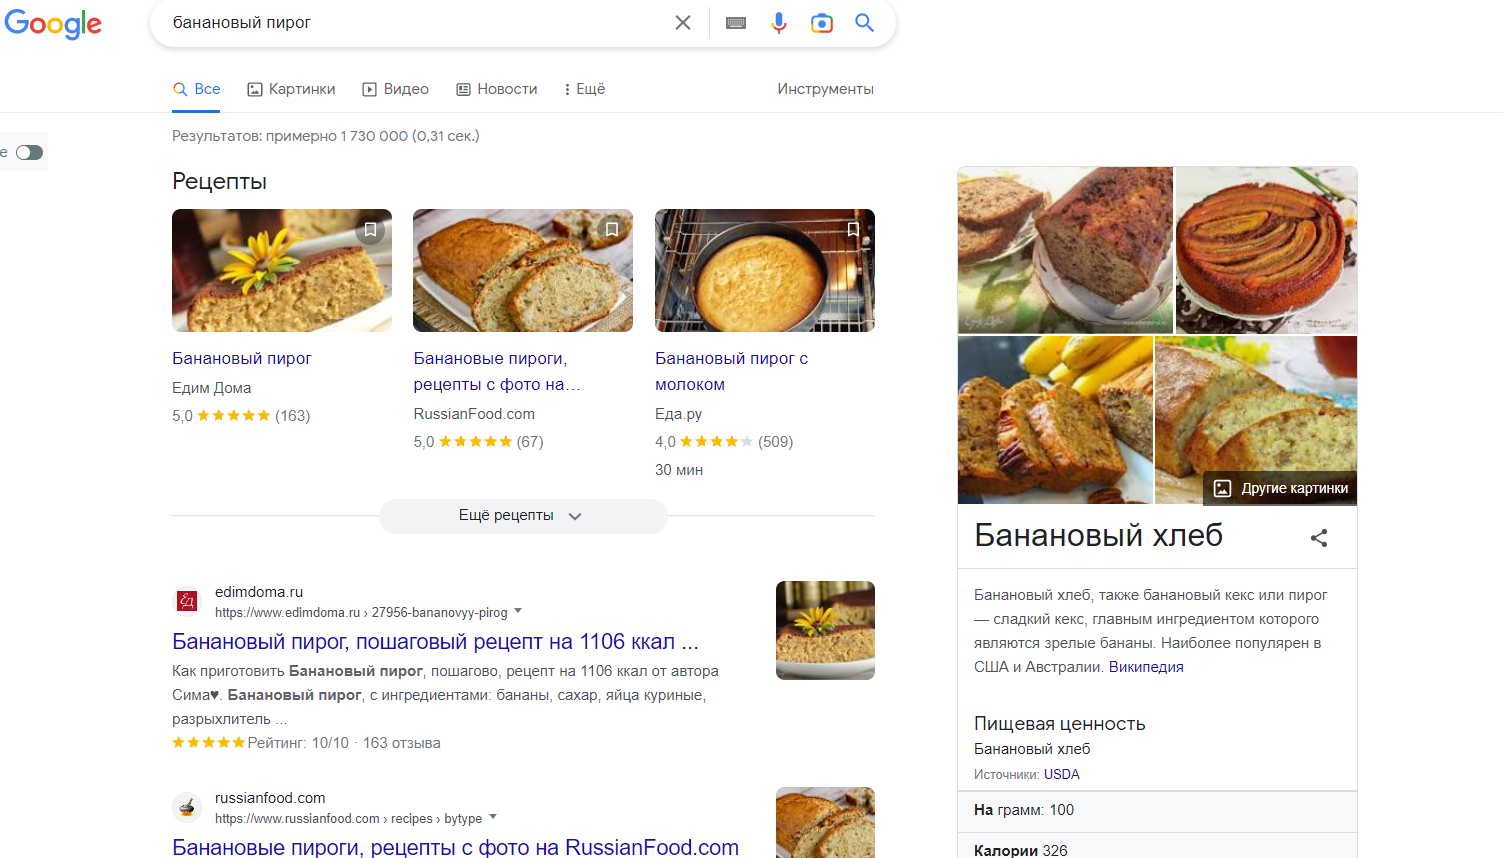
Task: Open the Видео search tab
Action: point(395,89)
